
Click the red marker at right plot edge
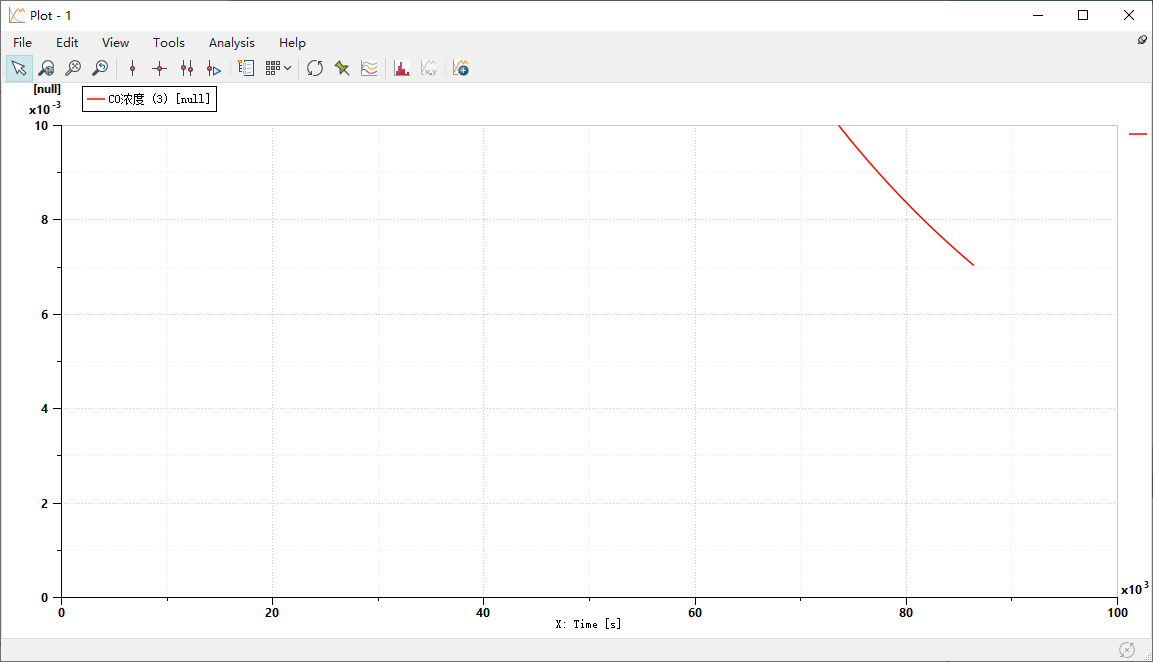tap(1138, 134)
